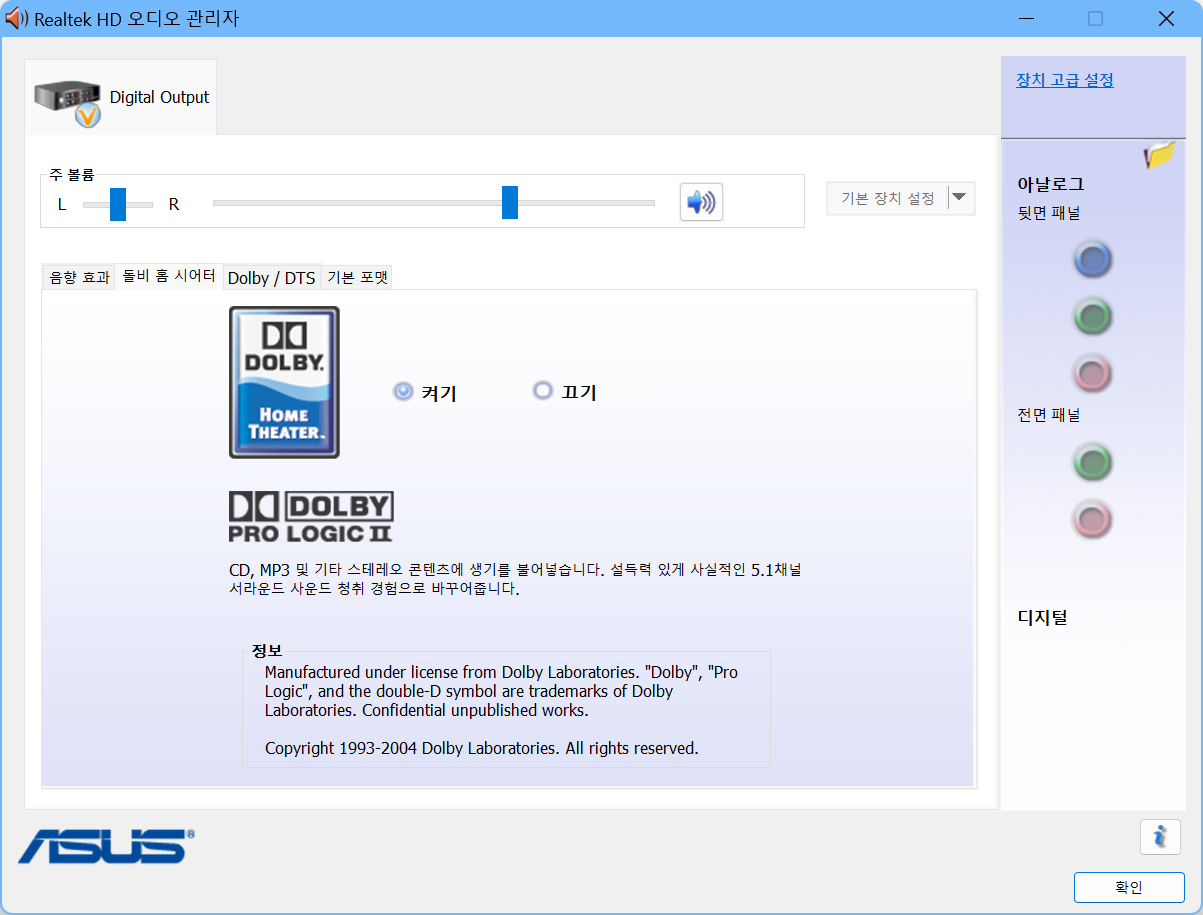Switch to the Dolby / DTS tab

[x=271, y=278]
